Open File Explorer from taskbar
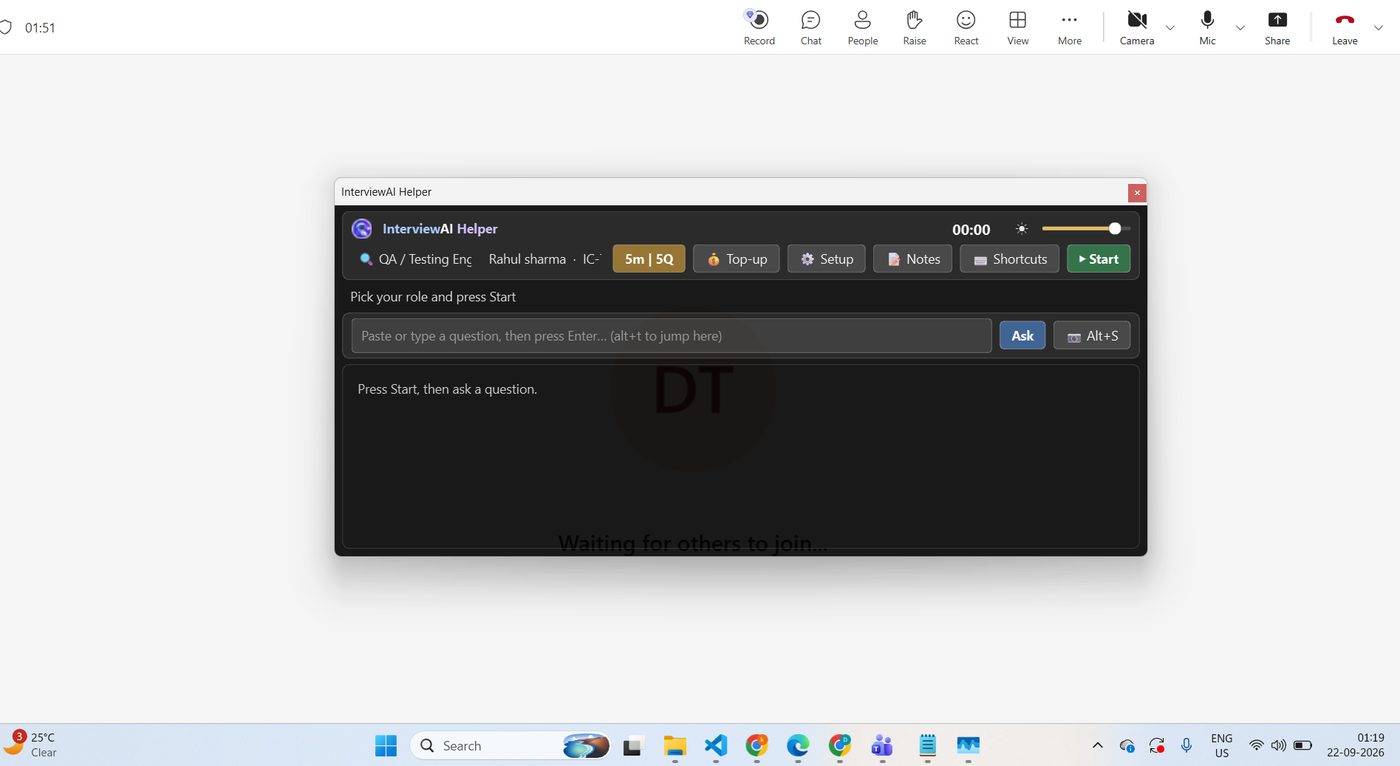 675,746
